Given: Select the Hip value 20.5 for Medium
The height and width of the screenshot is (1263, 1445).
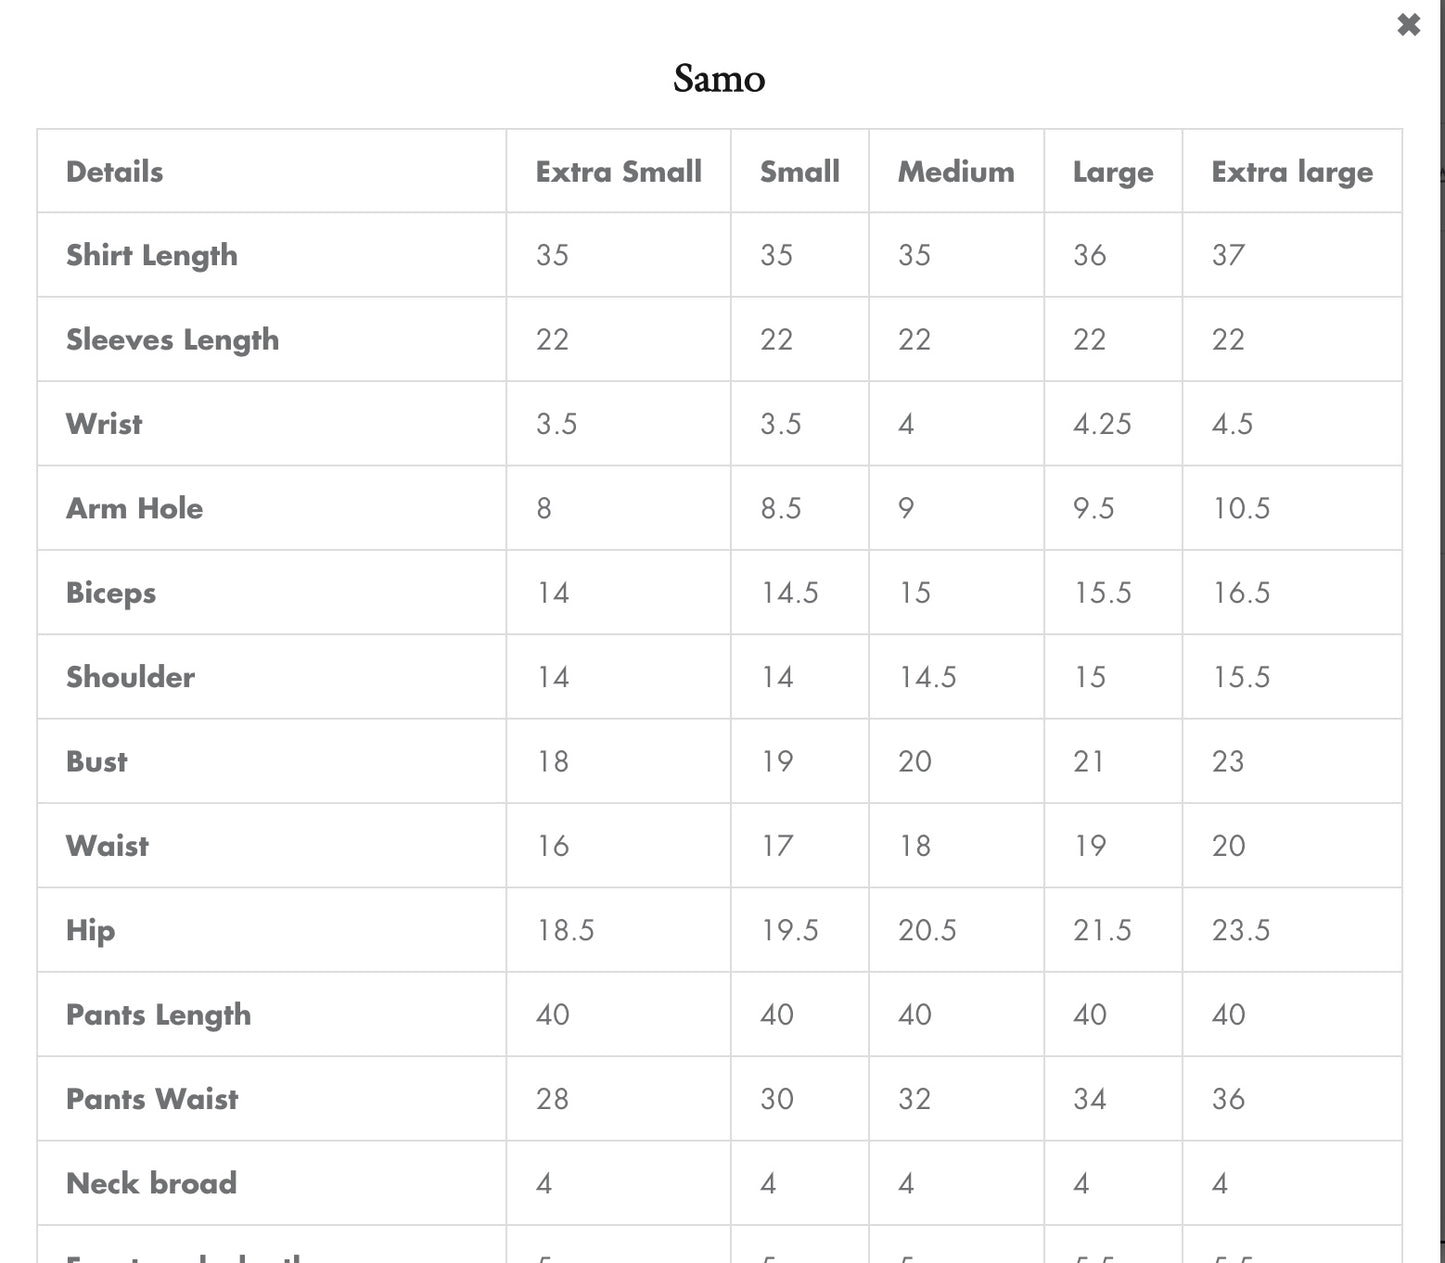Looking at the screenshot, I should pos(927,931).
